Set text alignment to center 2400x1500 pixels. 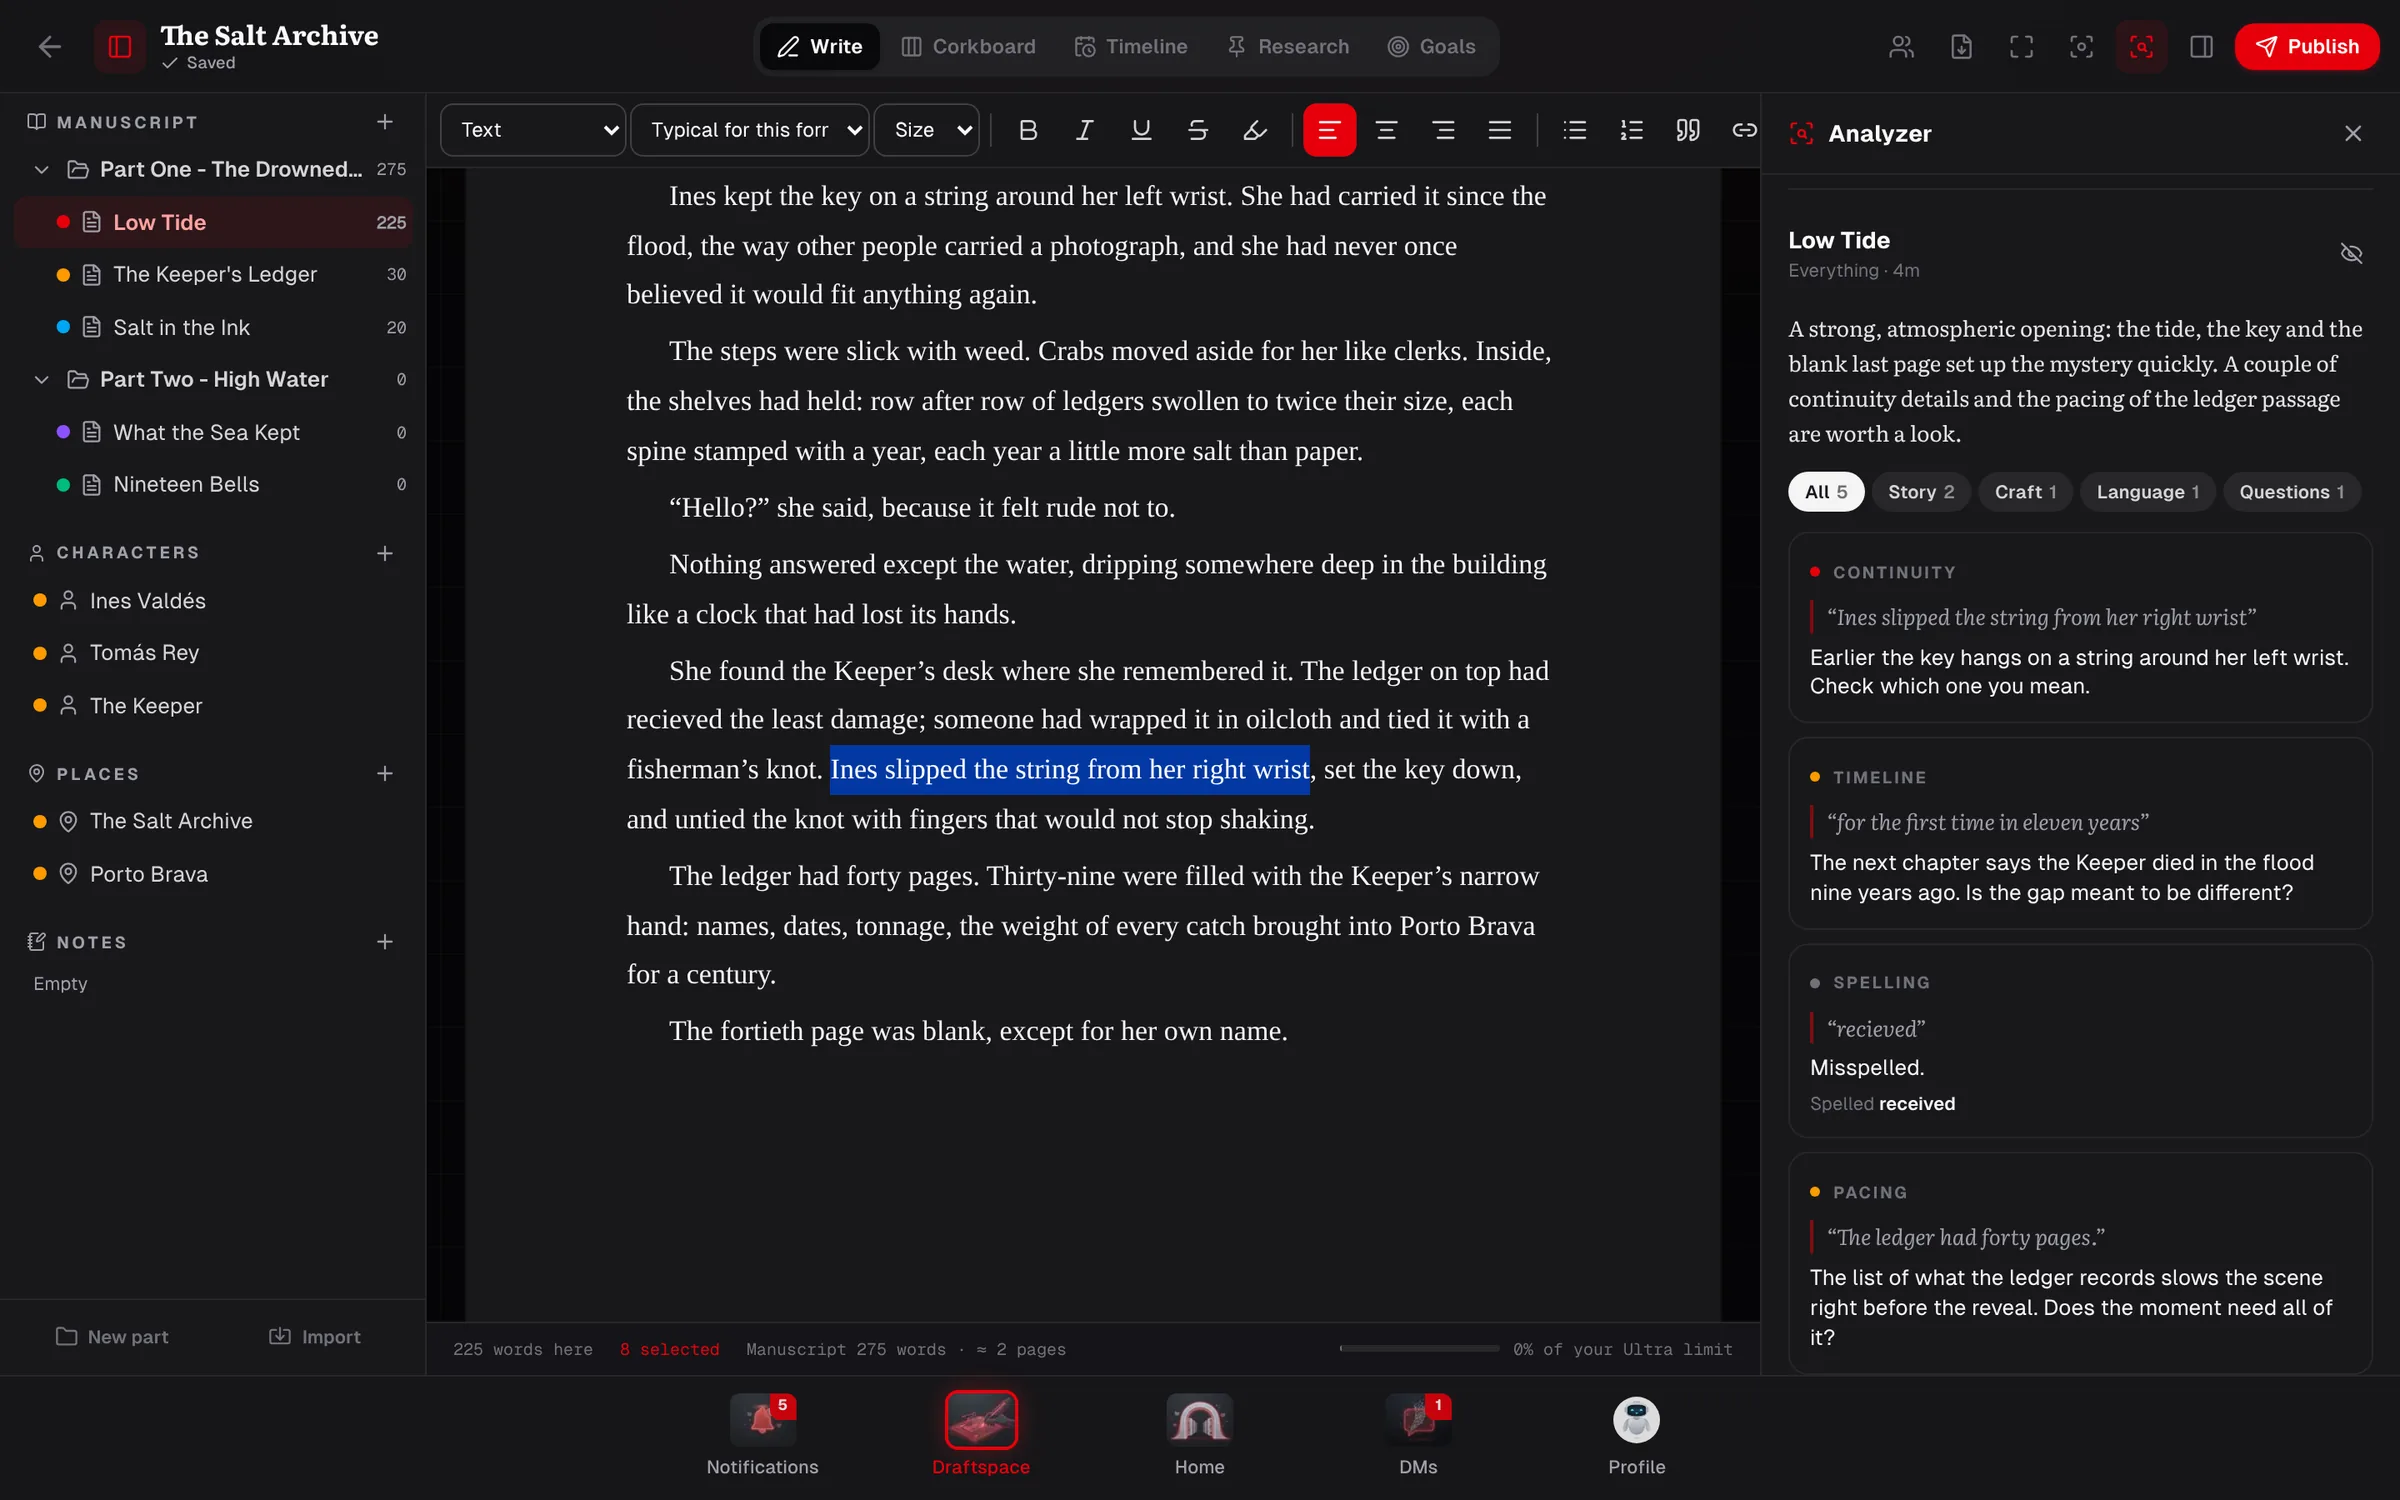1386,130
